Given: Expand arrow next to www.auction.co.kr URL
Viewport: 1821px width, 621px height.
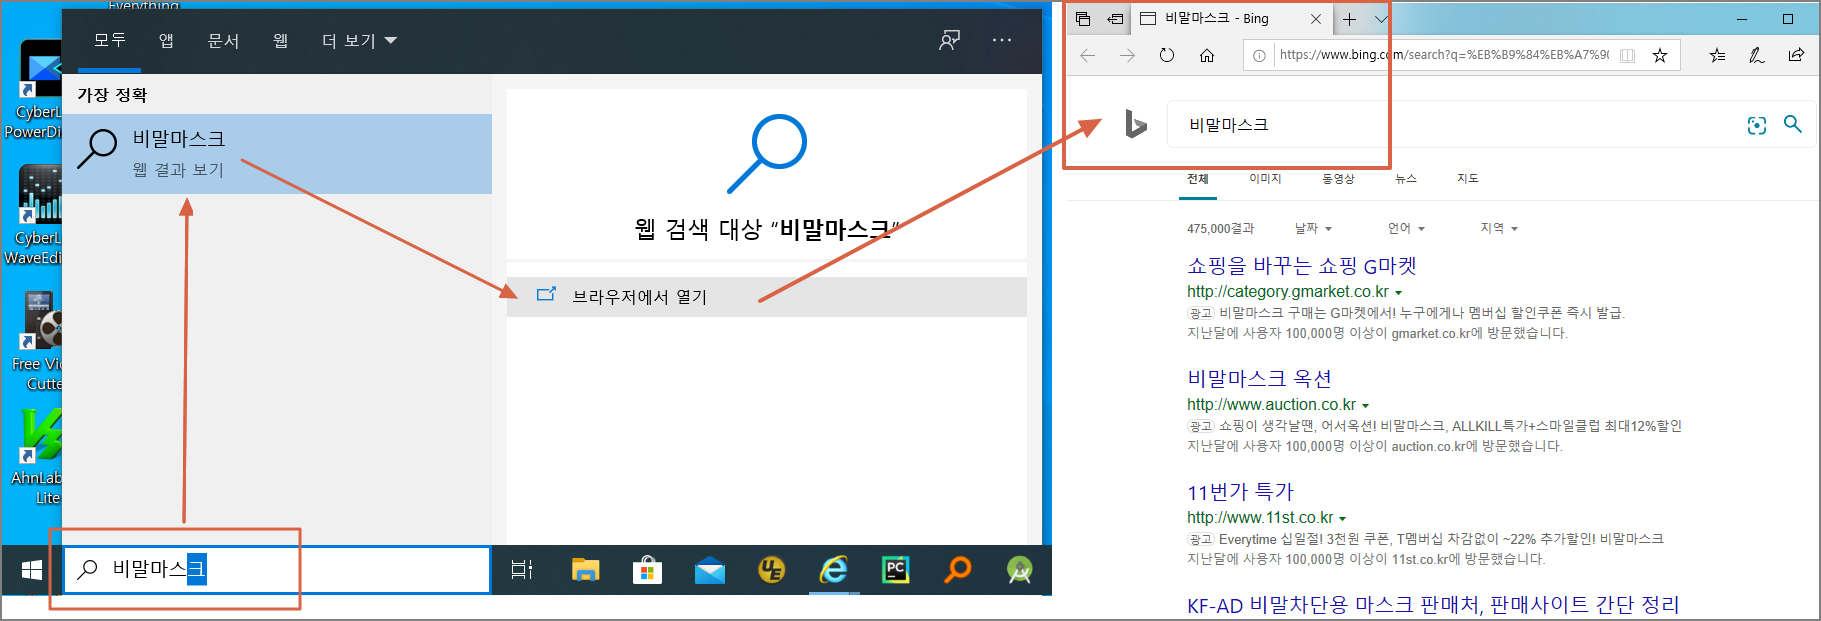Looking at the screenshot, I should [x=1365, y=406].
